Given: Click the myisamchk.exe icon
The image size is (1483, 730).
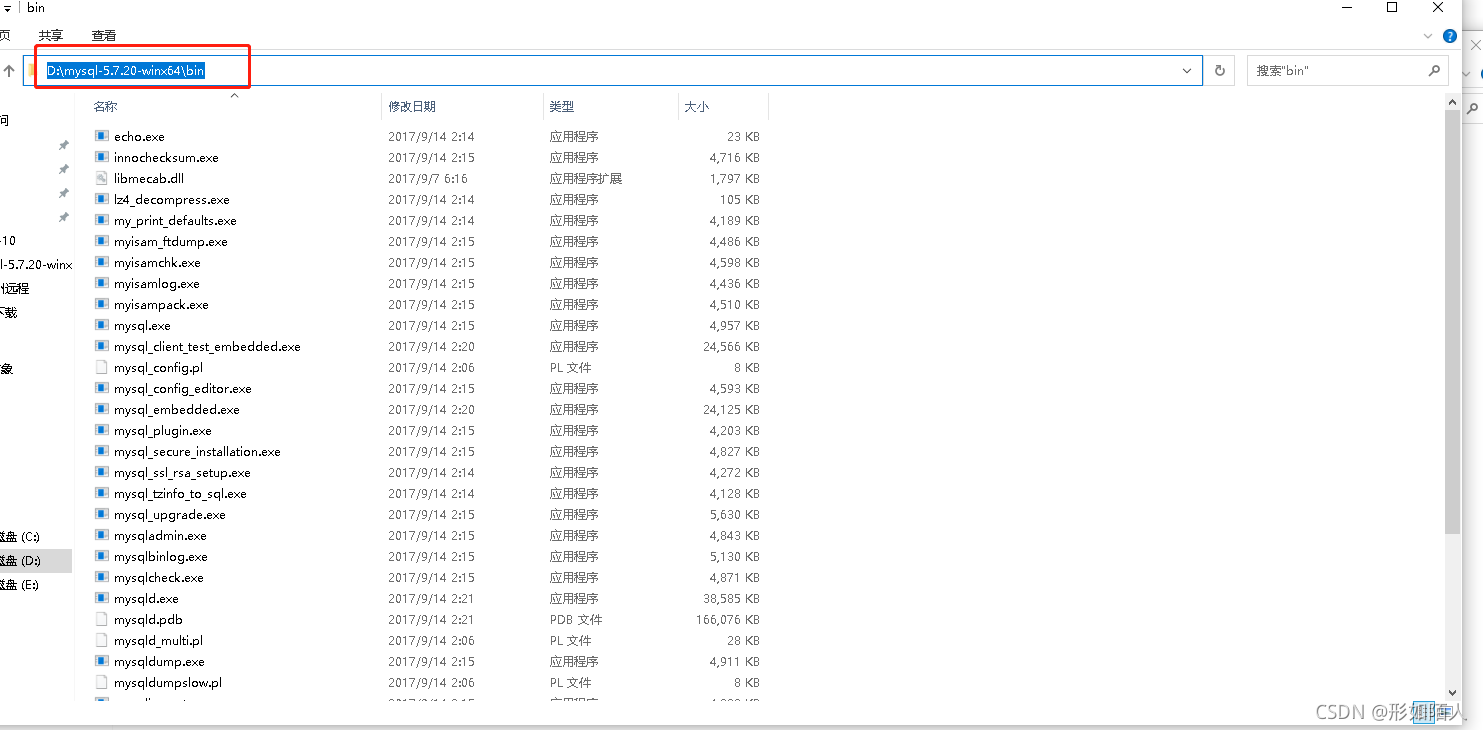Looking at the screenshot, I should tap(101, 262).
